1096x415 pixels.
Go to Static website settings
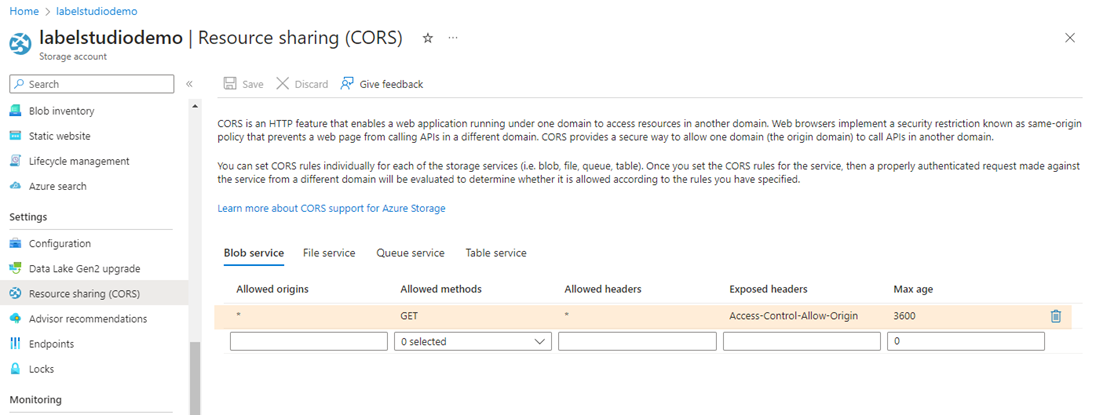click(x=59, y=136)
